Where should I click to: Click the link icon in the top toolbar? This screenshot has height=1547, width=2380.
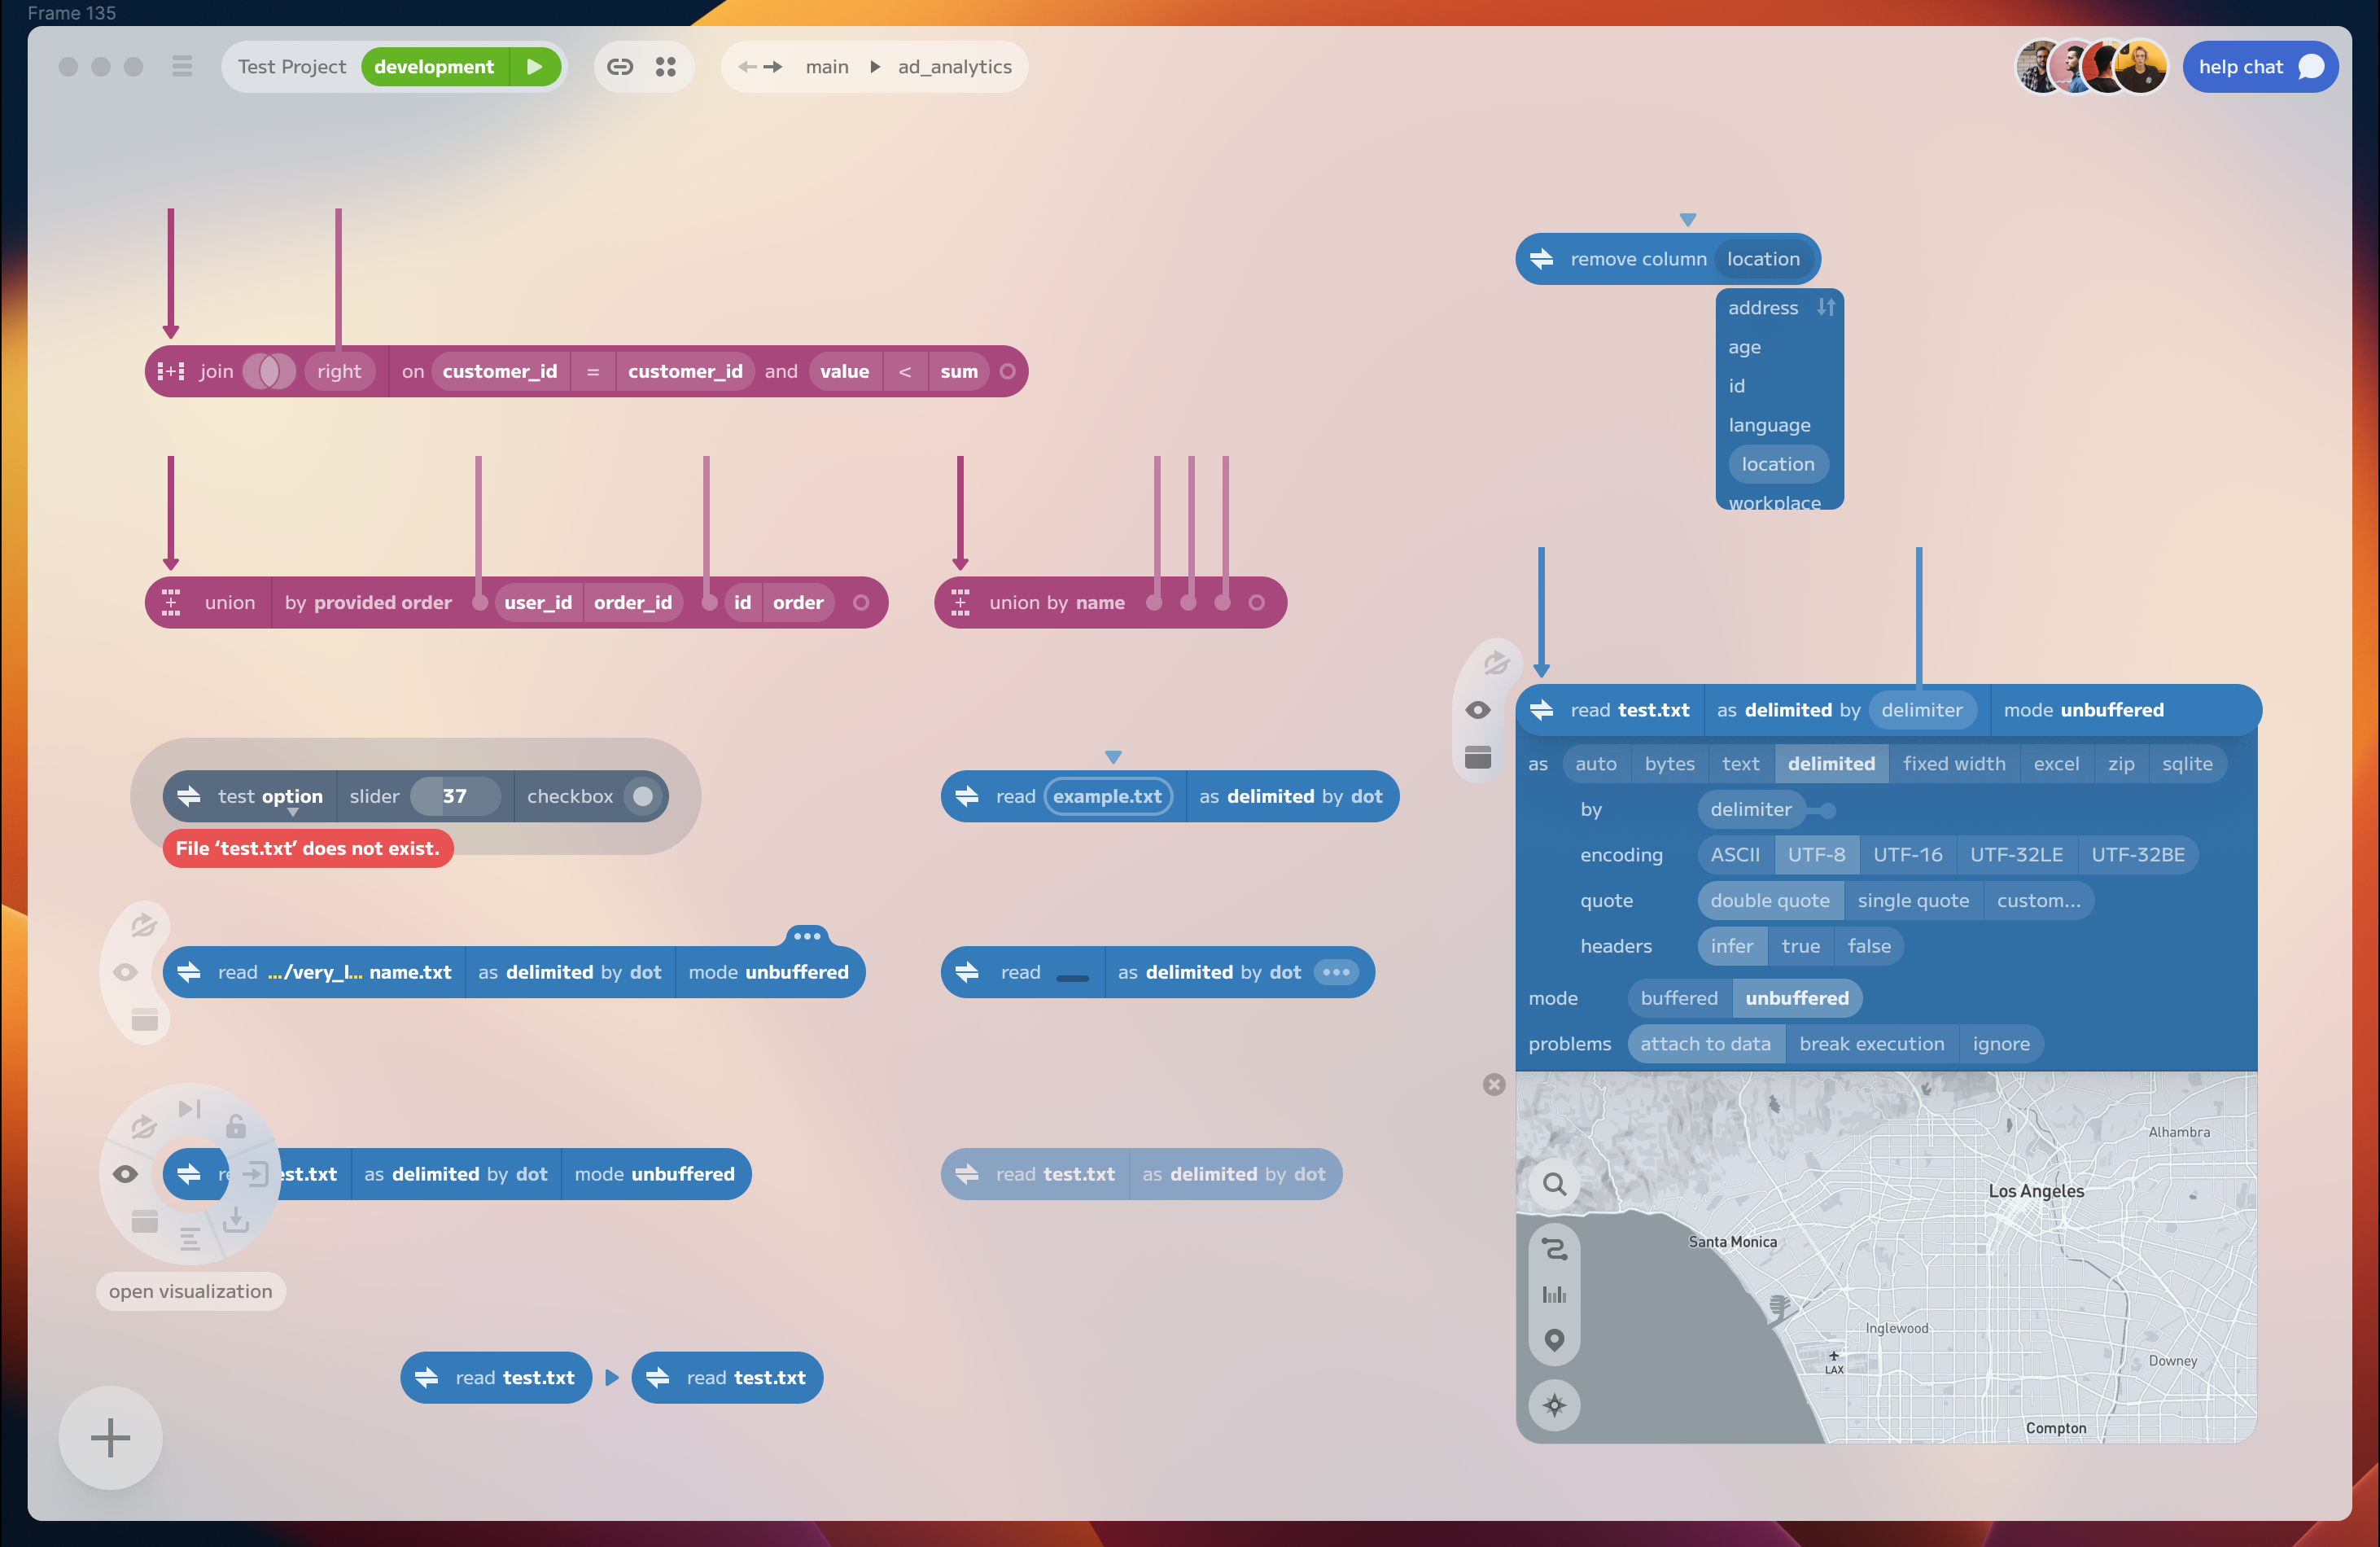[621, 67]
